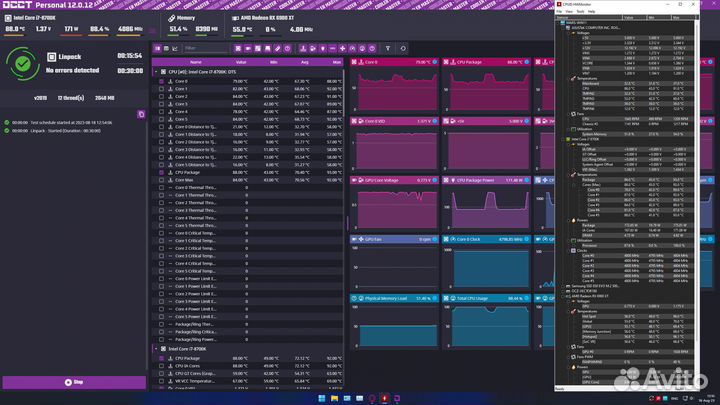Open File menu in CPUID HWMonitor
This screenshot has height=405, width=720.
coord(559,11)
